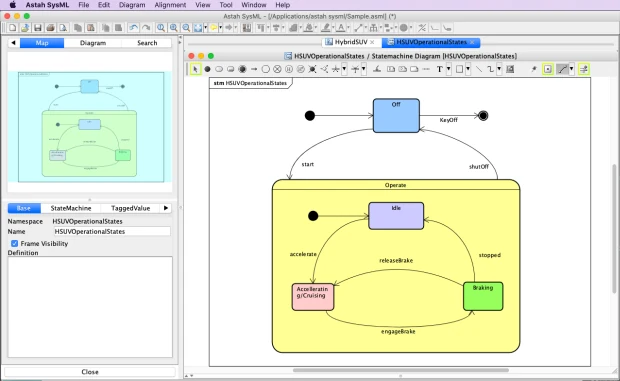Expand more property tabs with right triangle

[166, 208]
